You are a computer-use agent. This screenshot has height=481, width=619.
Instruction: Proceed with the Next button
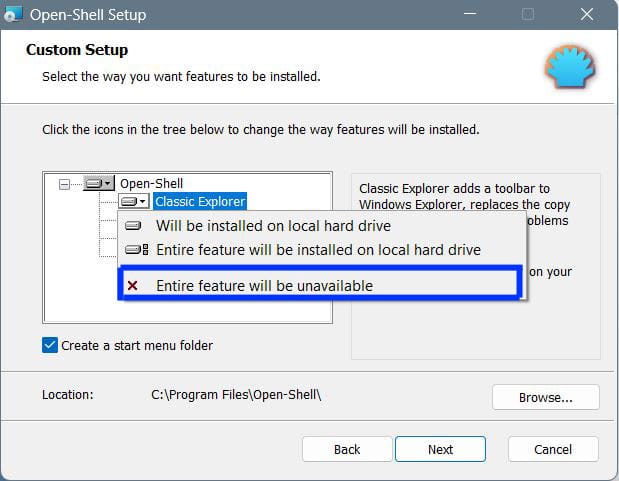440,449
